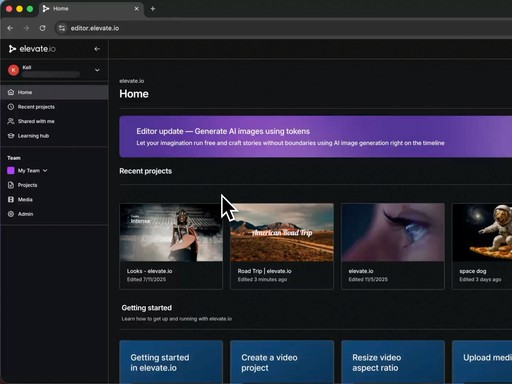Open the Media library

tap(54, 199)
